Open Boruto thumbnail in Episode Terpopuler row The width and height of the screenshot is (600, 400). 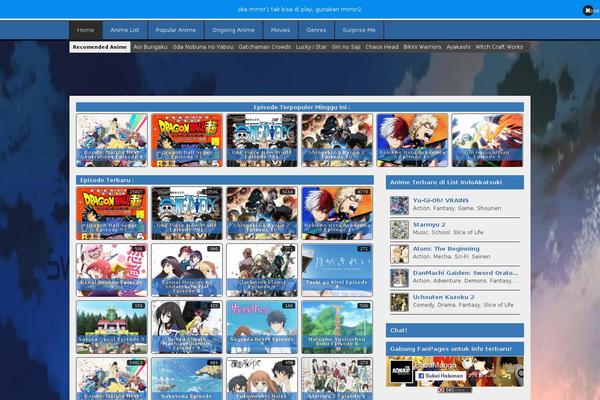click(x=112, y=140)
